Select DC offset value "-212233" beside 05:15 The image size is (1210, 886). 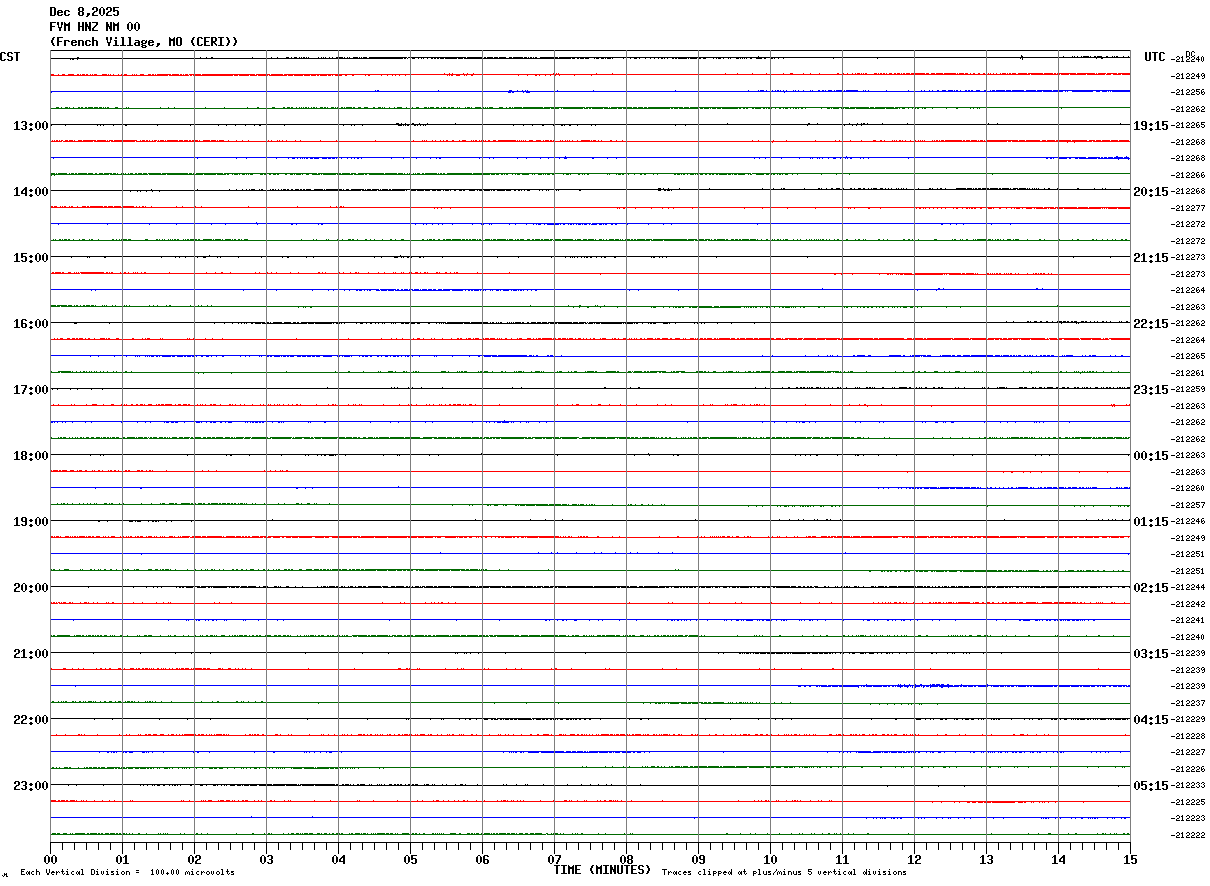[1187, 786]
